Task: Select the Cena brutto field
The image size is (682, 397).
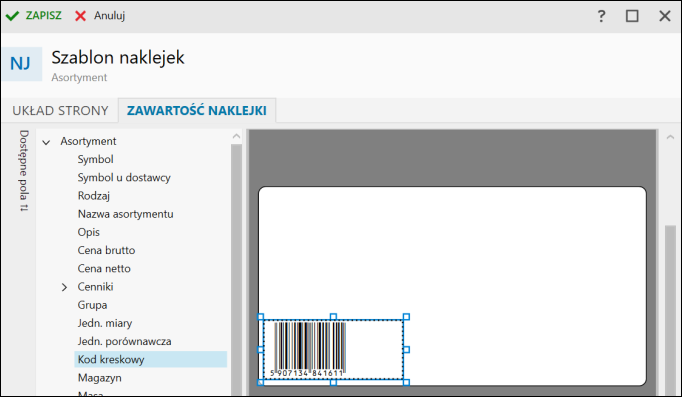Action: (106, 250)
